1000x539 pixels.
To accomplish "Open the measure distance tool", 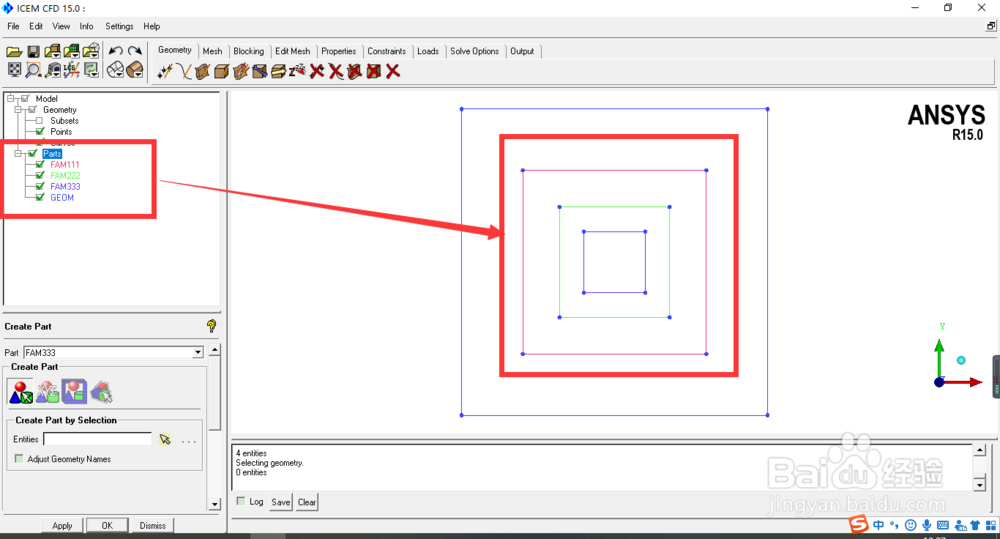I will pyautogui.click(x=53, y=70).
